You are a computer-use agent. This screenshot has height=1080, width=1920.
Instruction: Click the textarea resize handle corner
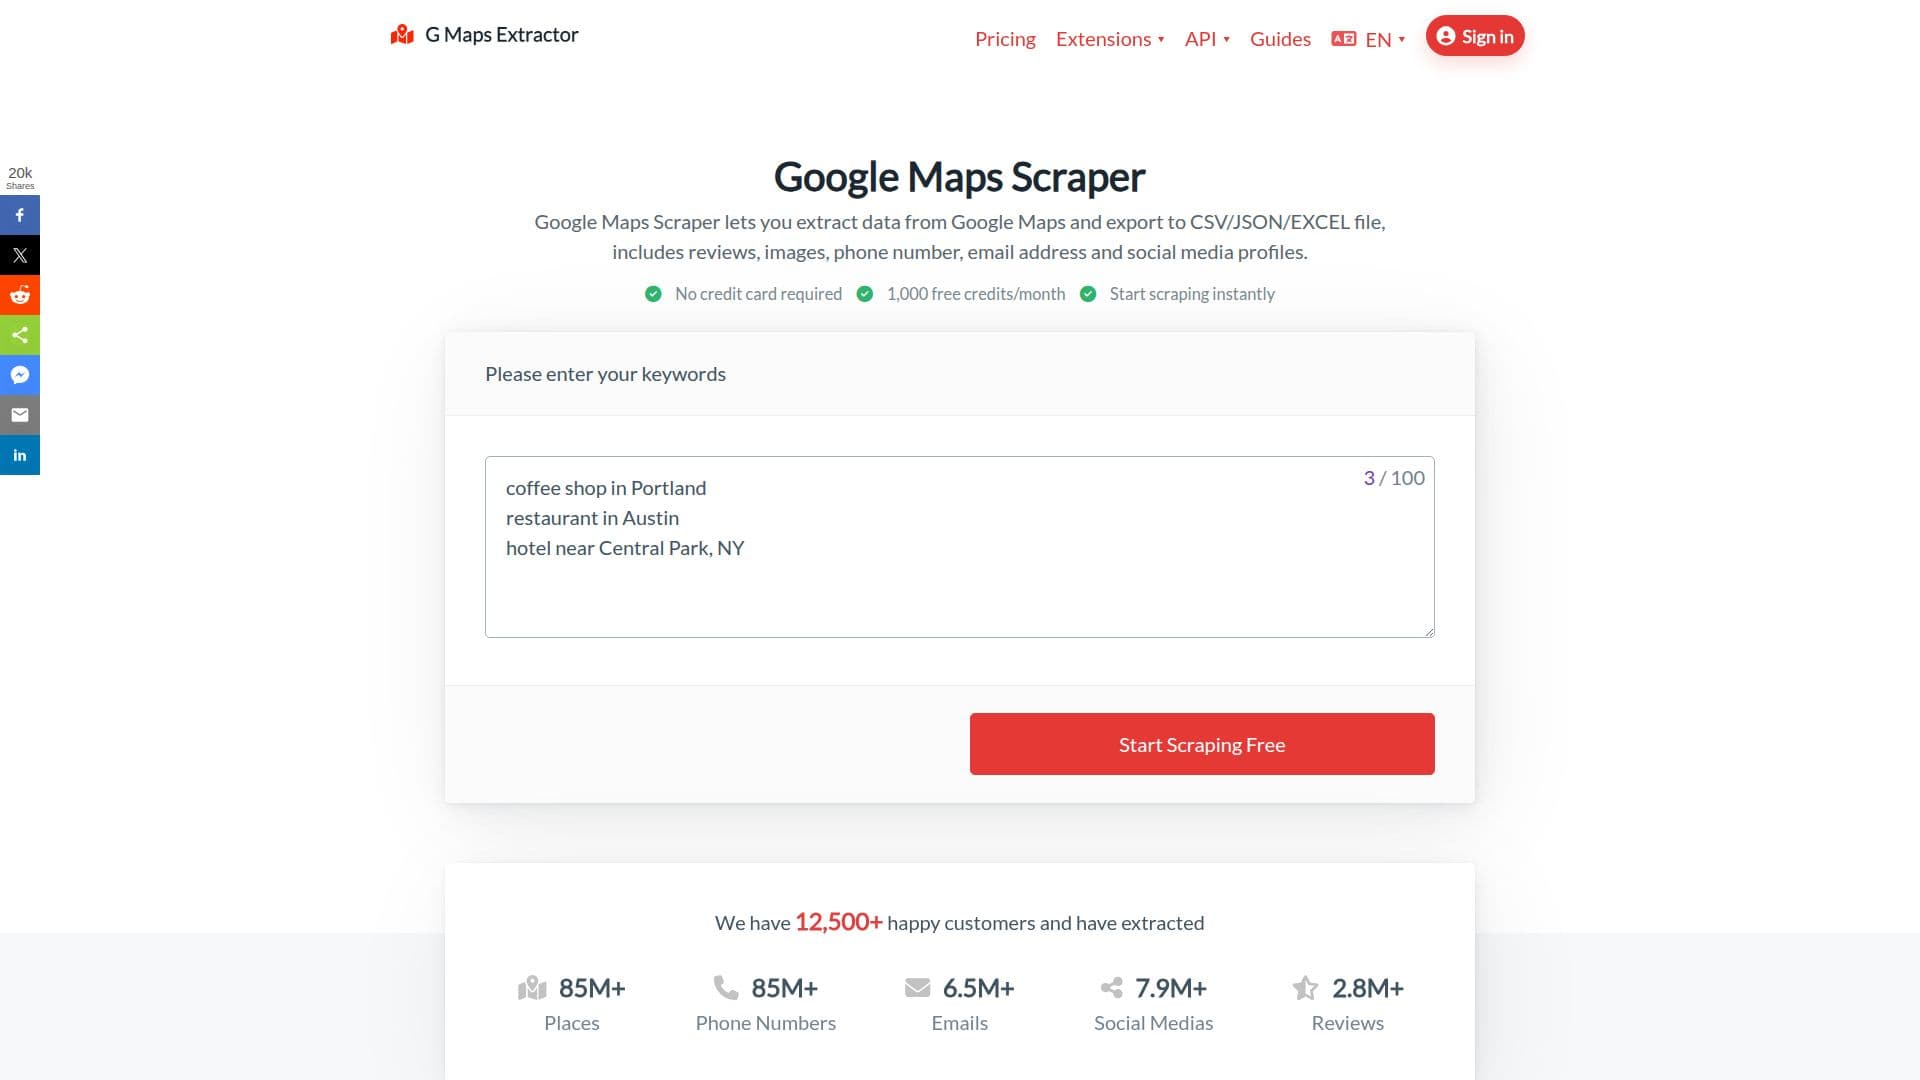tap(1429, 632)
